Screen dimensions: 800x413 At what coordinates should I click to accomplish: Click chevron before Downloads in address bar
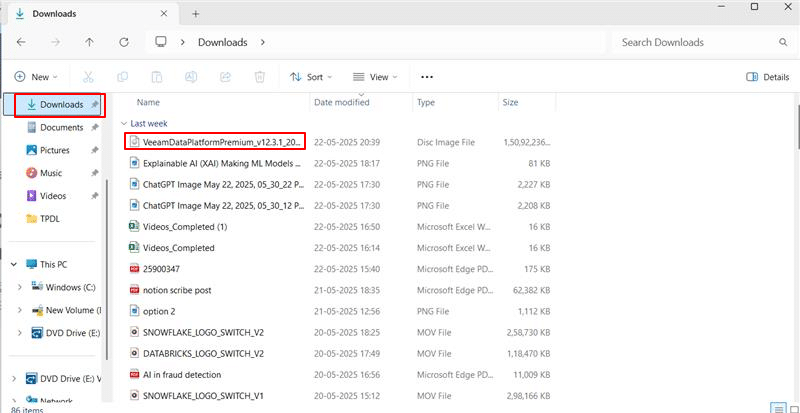(183, 42)
